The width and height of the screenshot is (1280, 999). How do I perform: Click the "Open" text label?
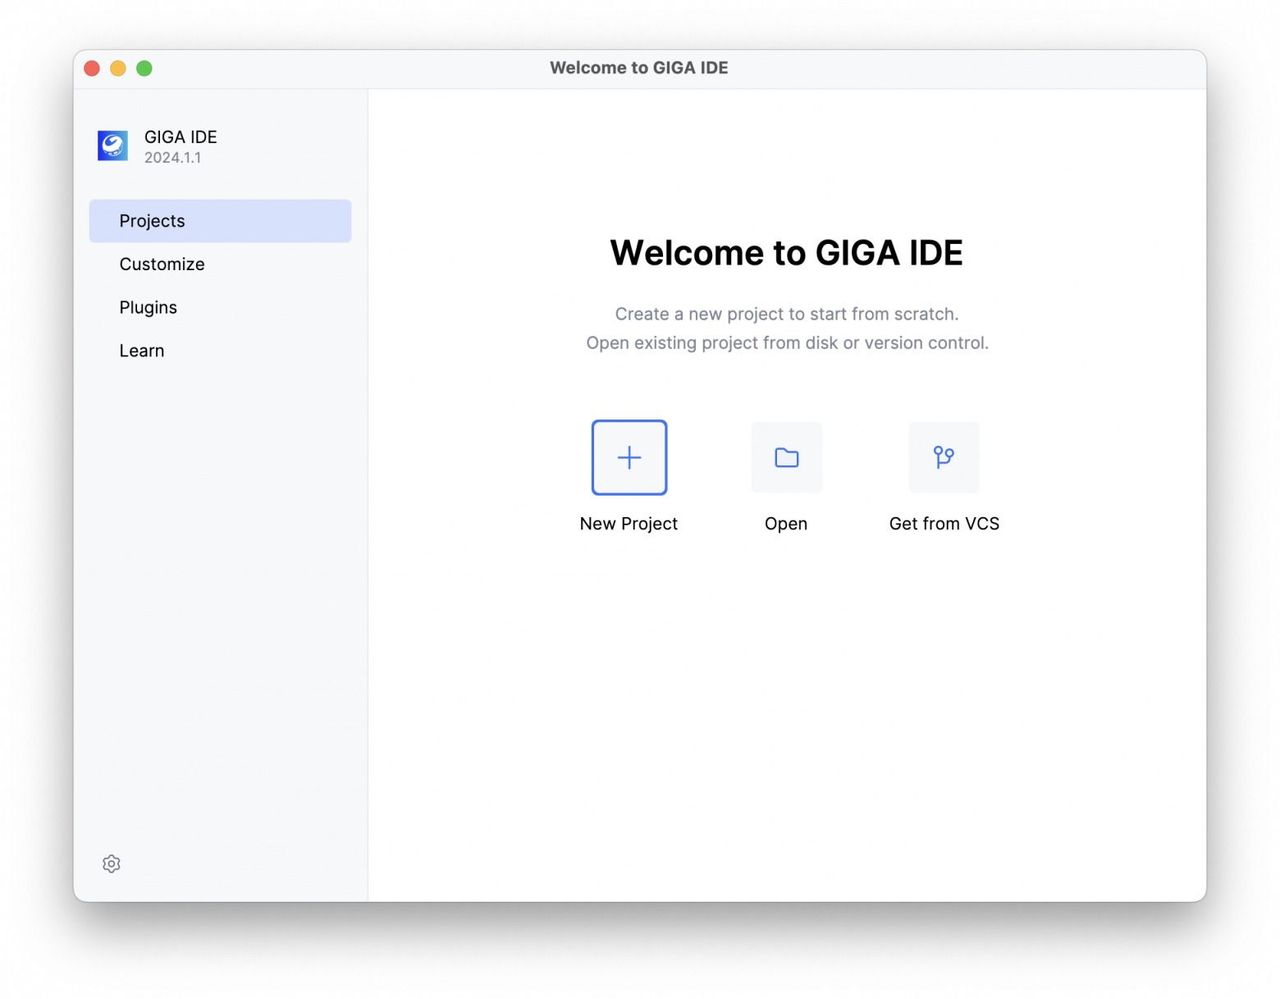click(x=786, y=524)
